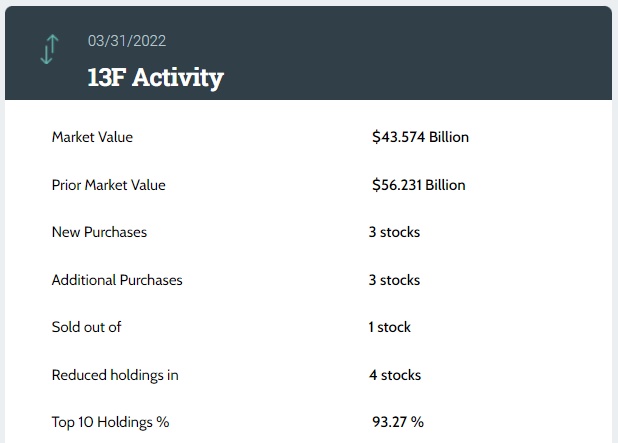Click the $43.574 Billion value
The image size is (618, 443).
tap(420, 137)
